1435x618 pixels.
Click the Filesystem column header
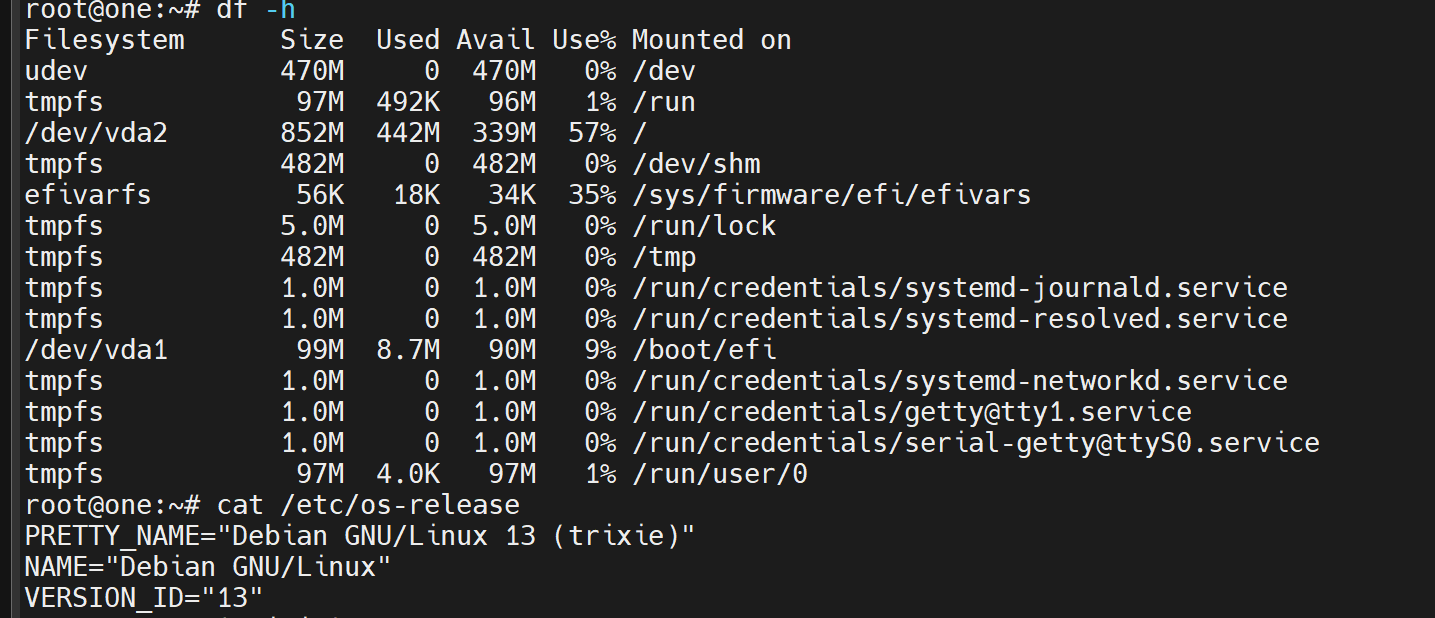[104, 40]
